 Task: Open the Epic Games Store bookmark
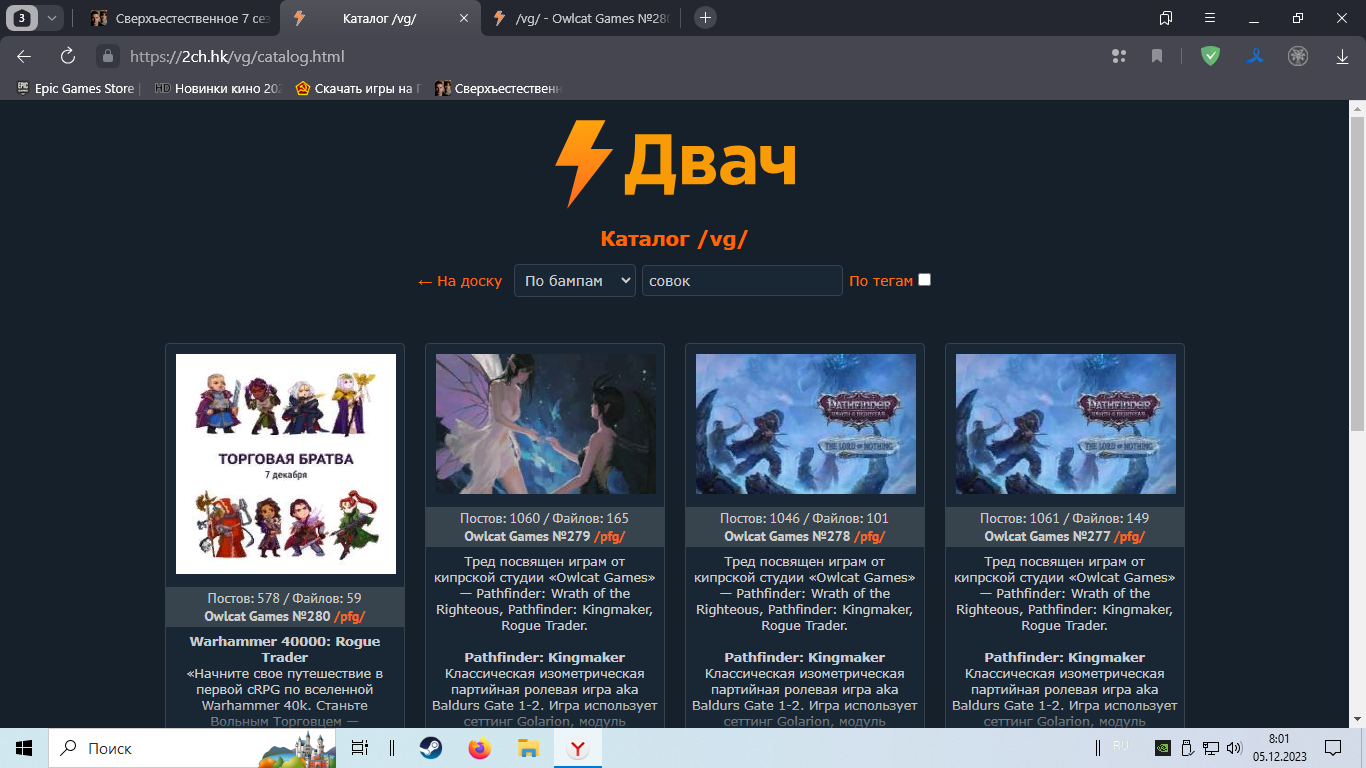pos(76,89)
